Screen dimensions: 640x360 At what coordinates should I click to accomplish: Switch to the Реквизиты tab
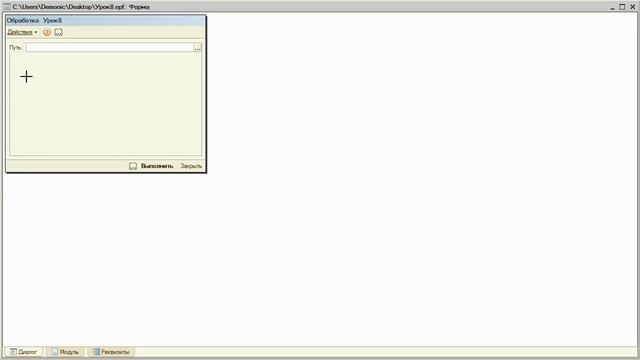[111, 351]
